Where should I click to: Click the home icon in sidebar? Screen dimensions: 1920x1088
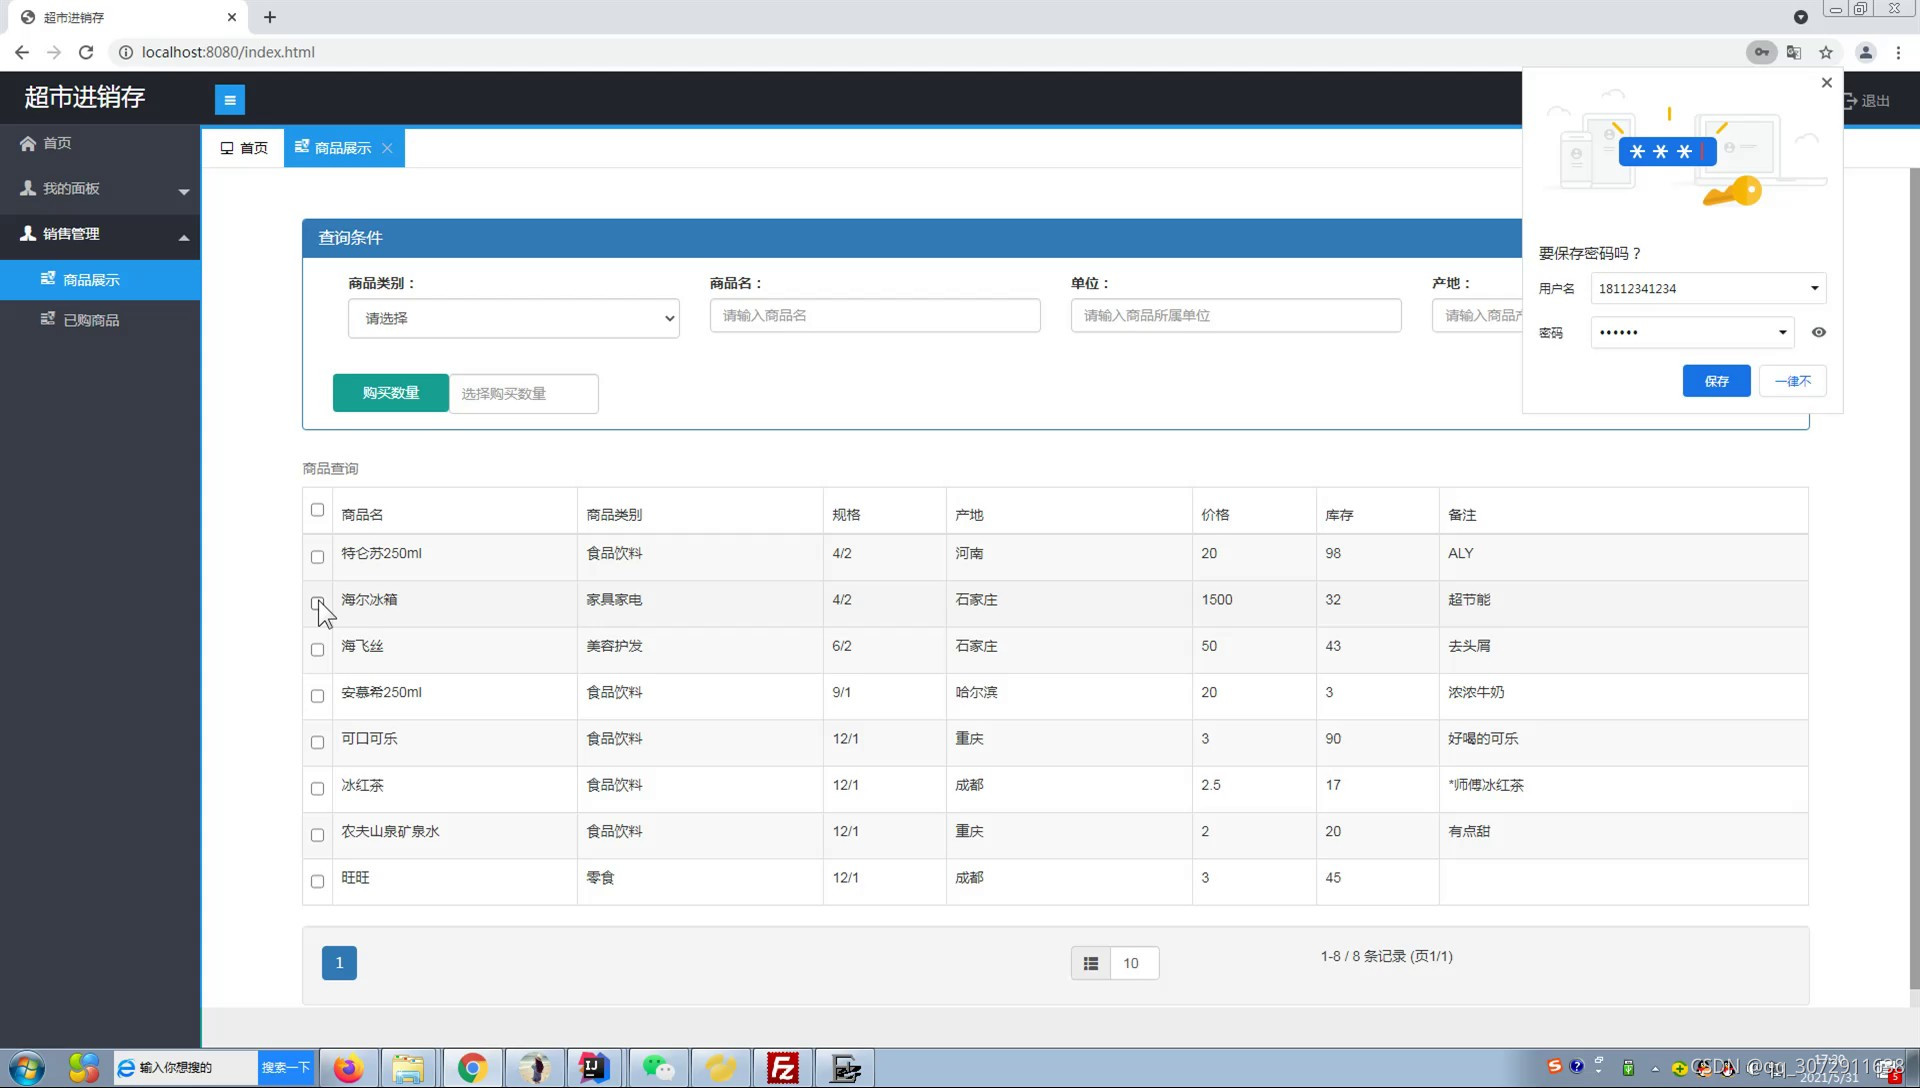pyautogui.click(x=28, y=143)
